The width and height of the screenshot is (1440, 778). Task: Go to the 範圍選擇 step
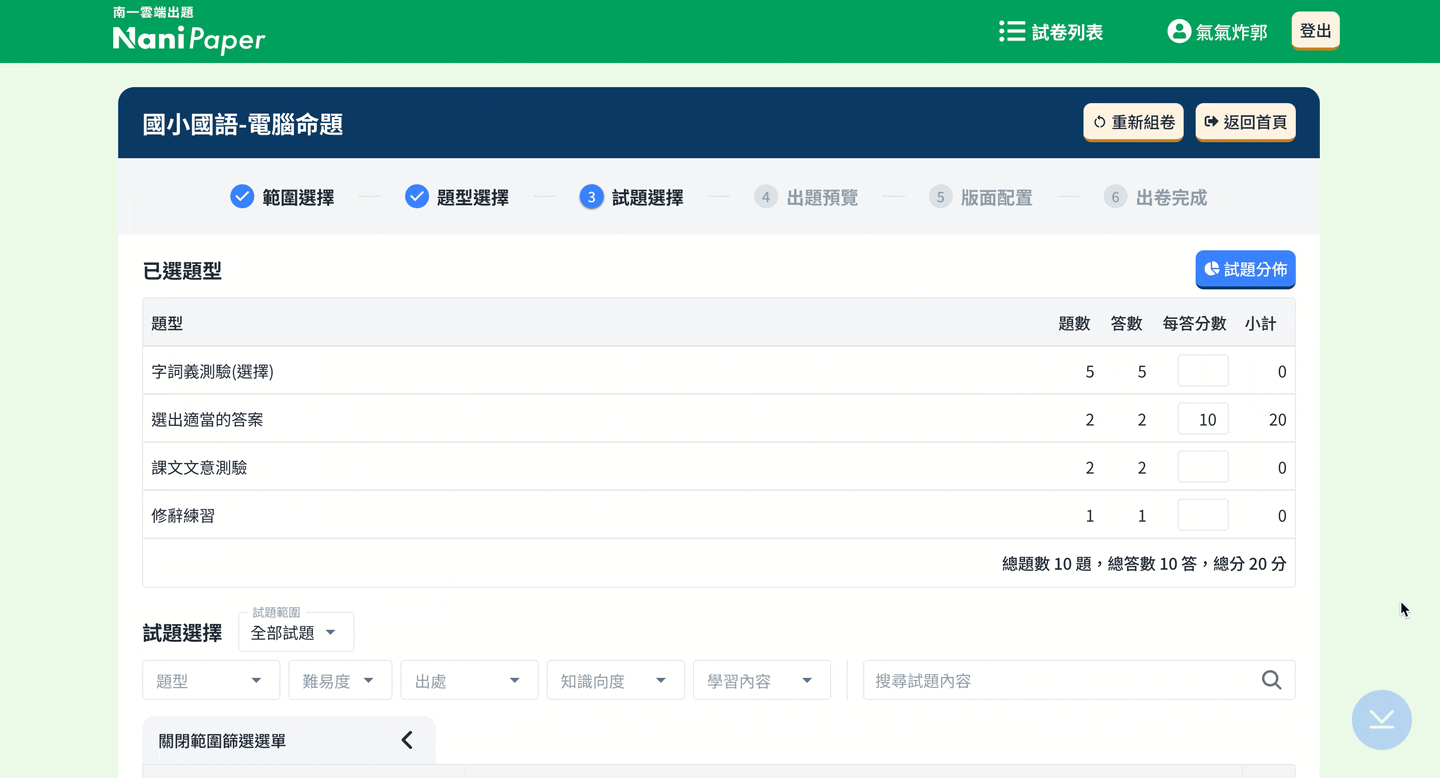click(x=298, y=198)
